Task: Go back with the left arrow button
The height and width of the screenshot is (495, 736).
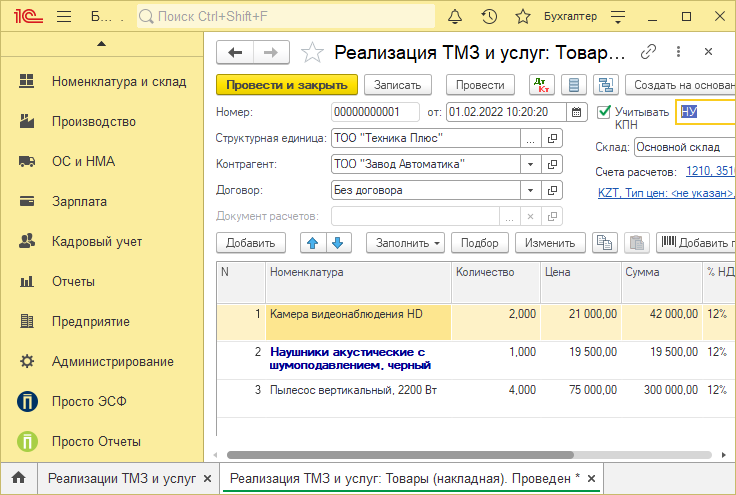Action: (235, 52)
